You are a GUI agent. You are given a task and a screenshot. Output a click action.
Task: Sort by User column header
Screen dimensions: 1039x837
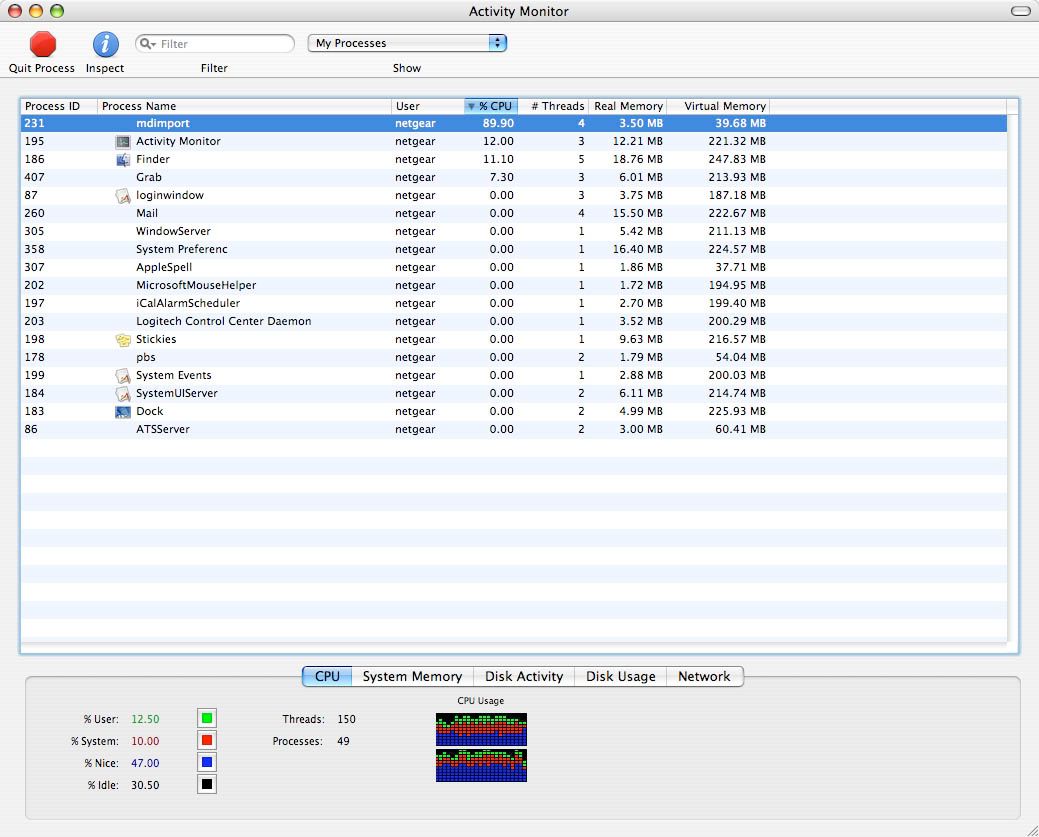[428, 106]
